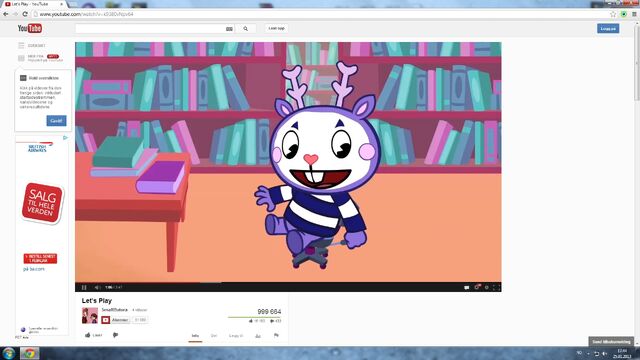Bookmark page with star icon
The image size is (640, 360).
click(613, 14)
